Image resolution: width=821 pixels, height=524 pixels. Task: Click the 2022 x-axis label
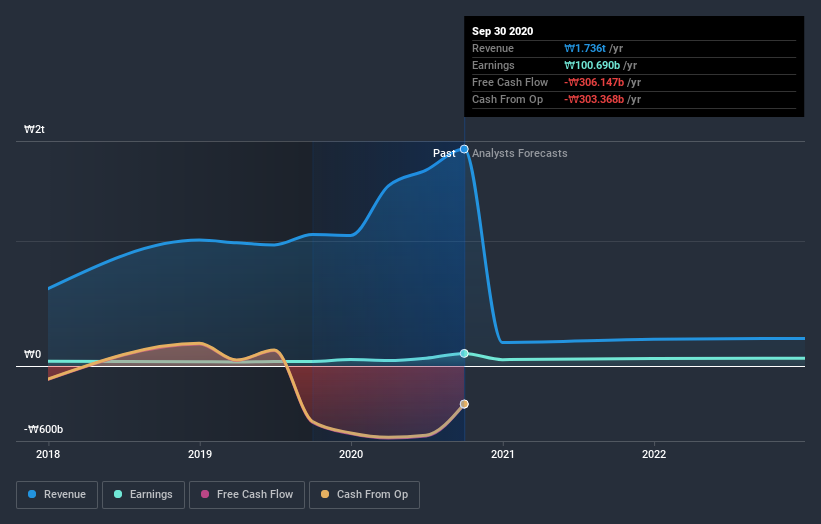[x=654, y=454]
